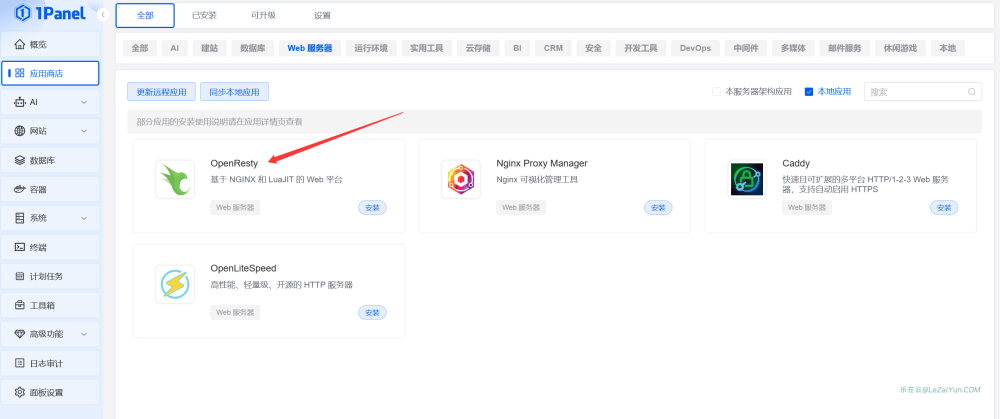The width and height of the screenshot is (1000, 419).
Task: Filter apps by 多媒体 category
Action: tap(793, 48)
